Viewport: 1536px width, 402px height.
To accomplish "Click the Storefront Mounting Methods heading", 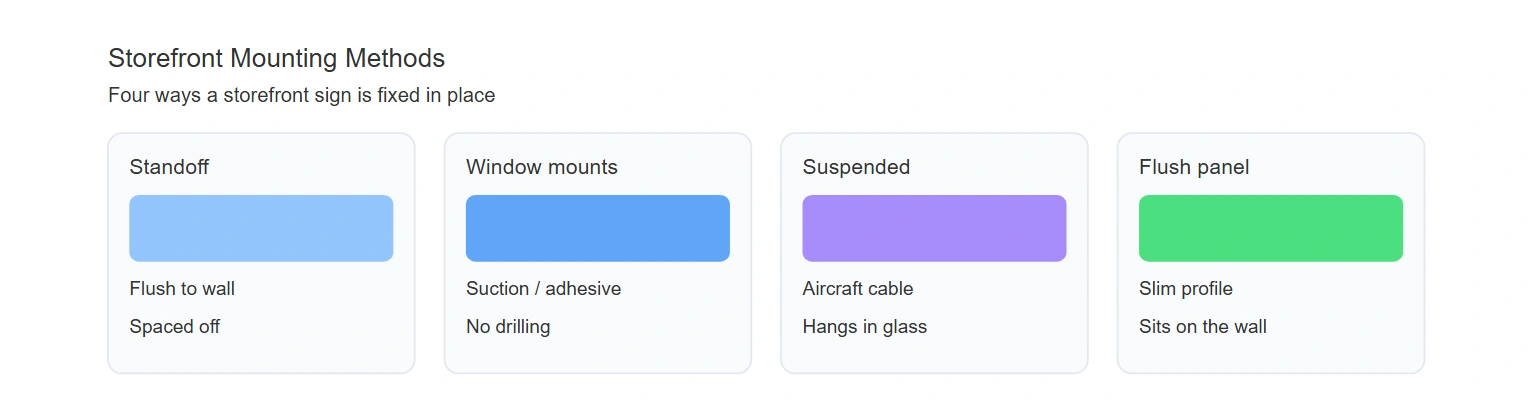I will pos(277,58).
